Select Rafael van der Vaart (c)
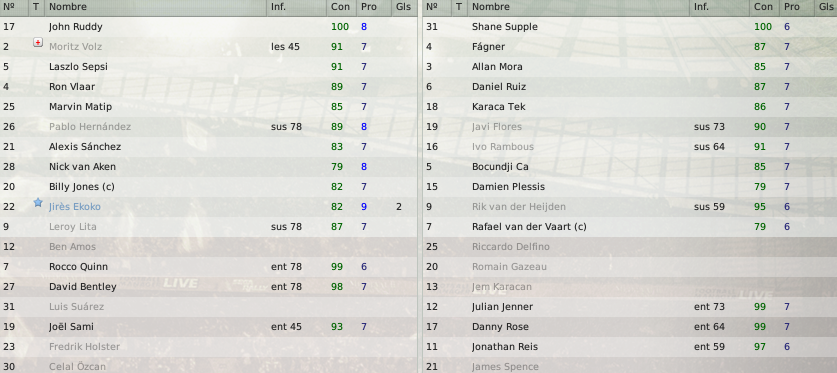This screenshot has height=373, width=837. coord(529,227)
